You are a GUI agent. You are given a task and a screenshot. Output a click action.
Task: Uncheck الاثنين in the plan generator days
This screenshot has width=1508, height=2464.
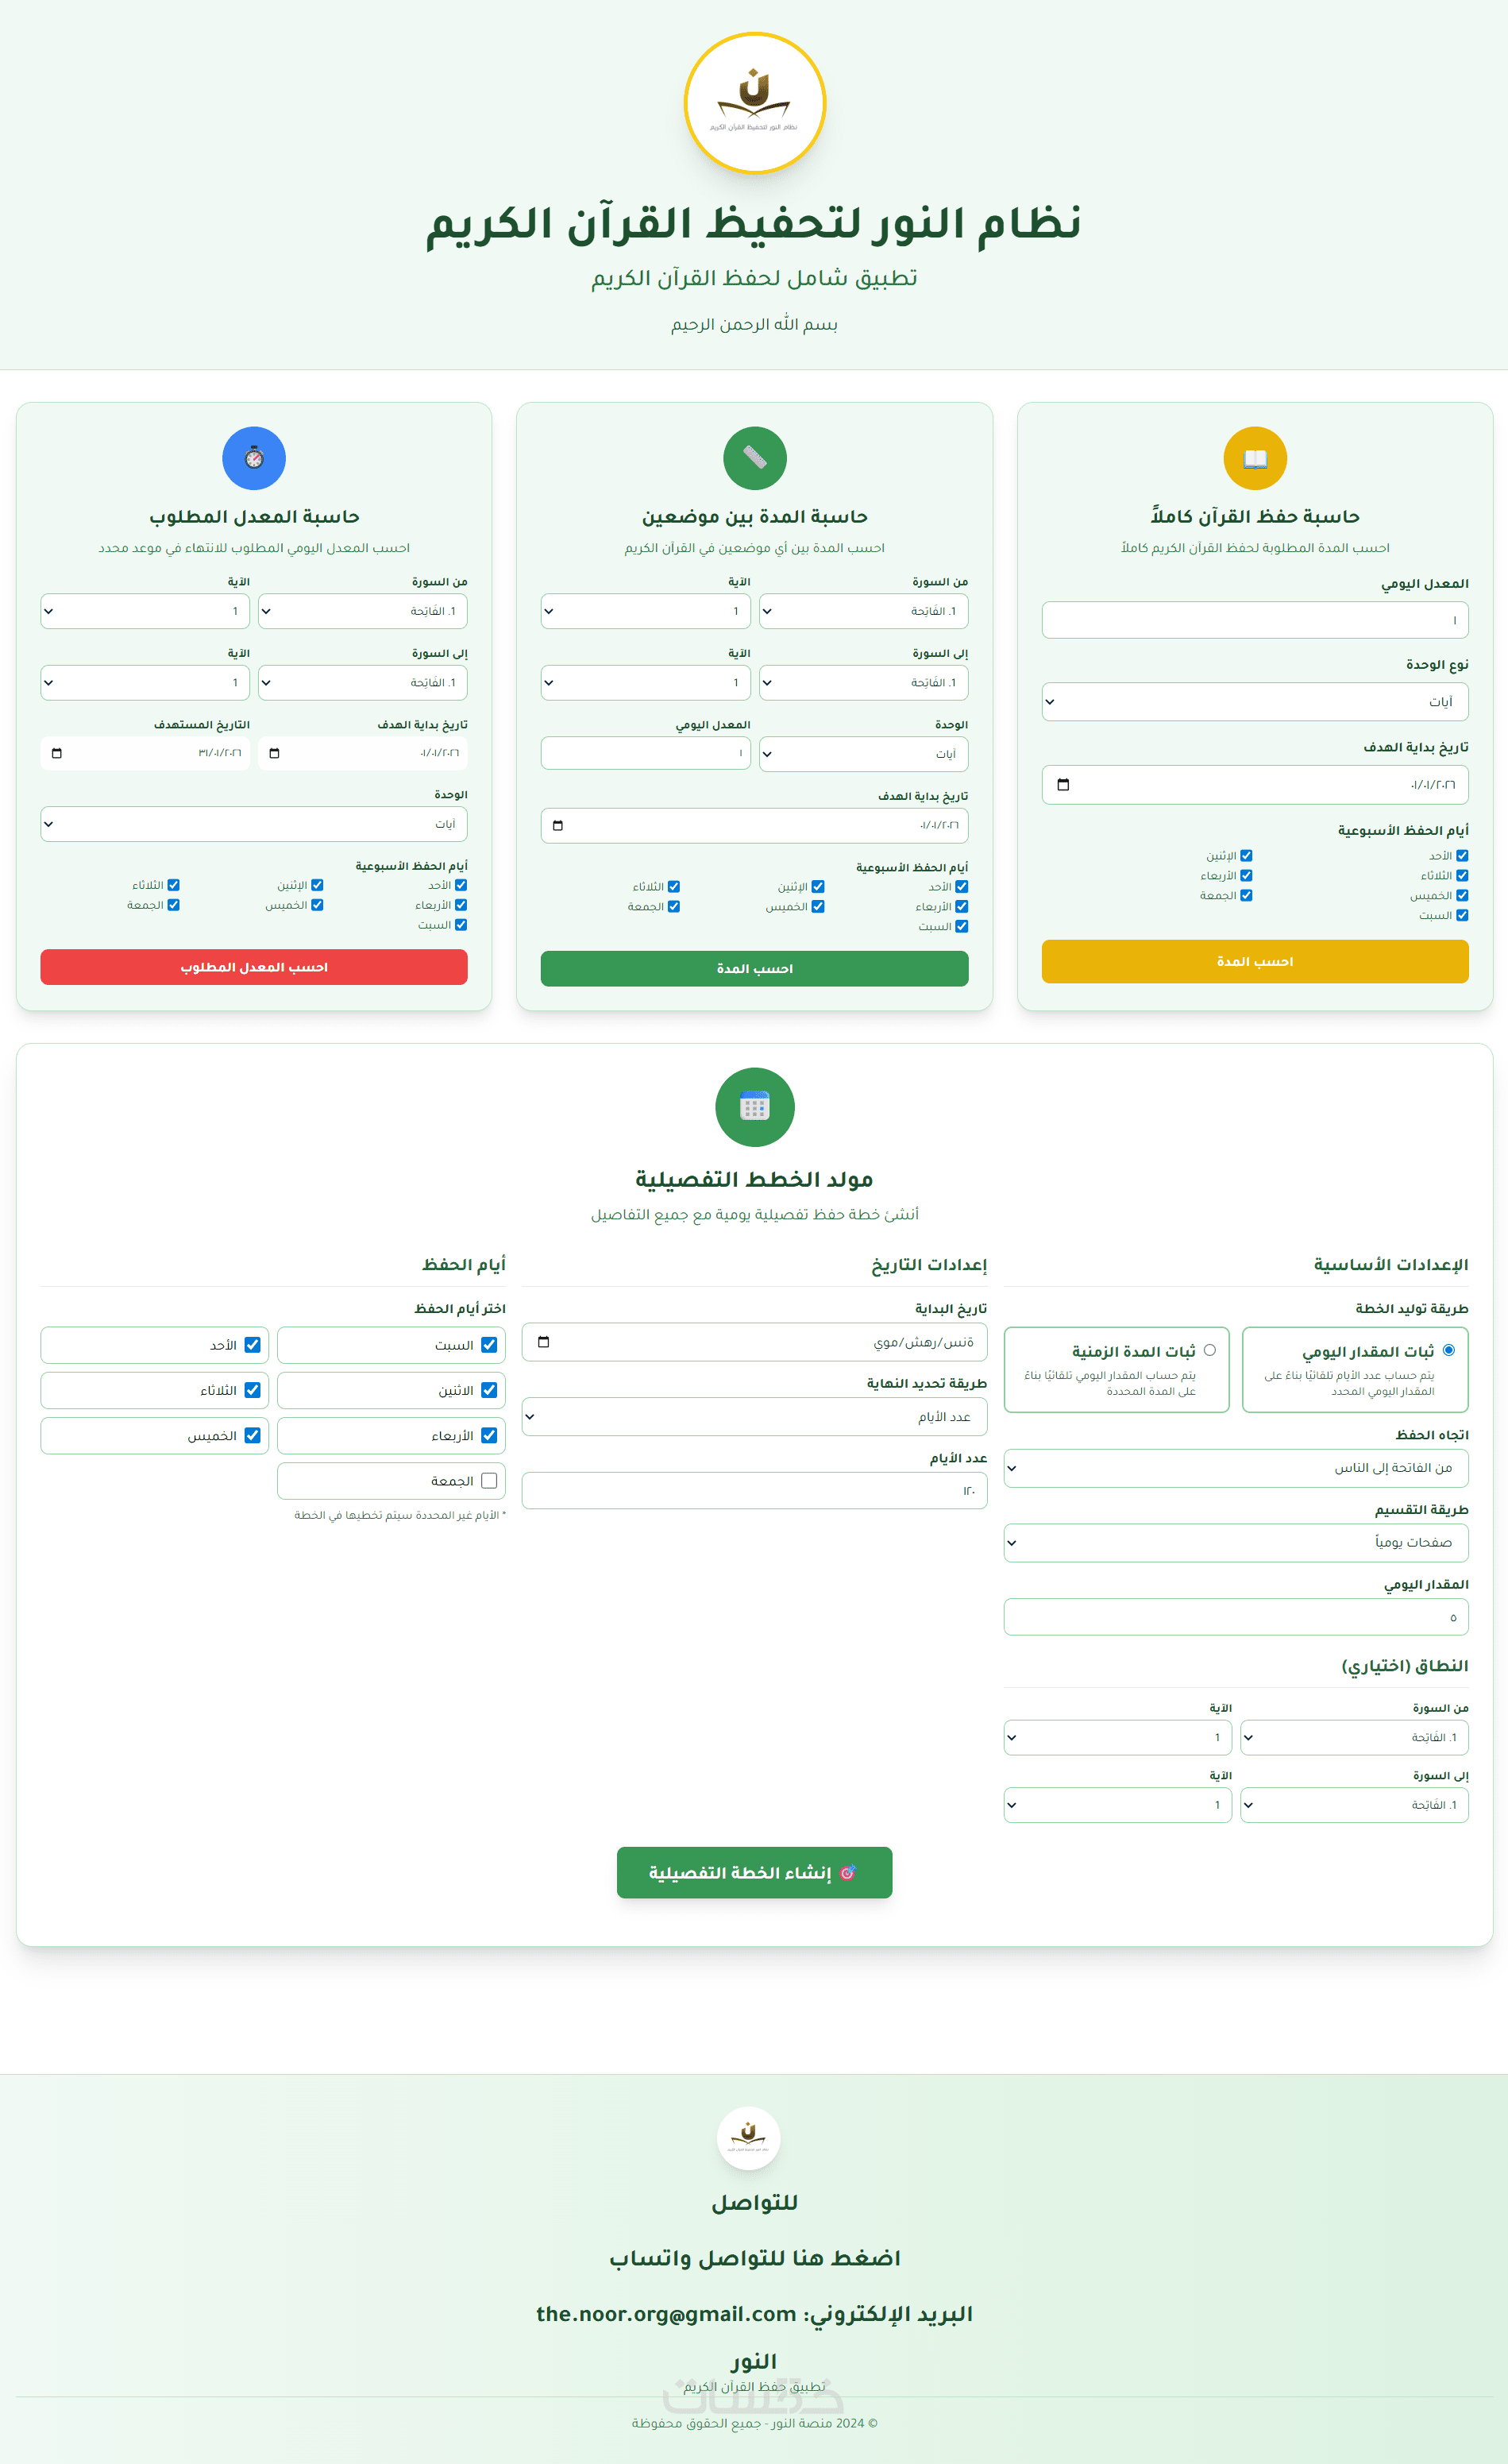489,1390
